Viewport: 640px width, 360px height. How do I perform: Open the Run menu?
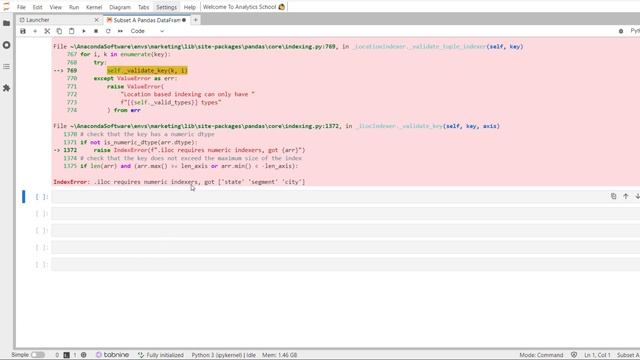tap(74, 7)
